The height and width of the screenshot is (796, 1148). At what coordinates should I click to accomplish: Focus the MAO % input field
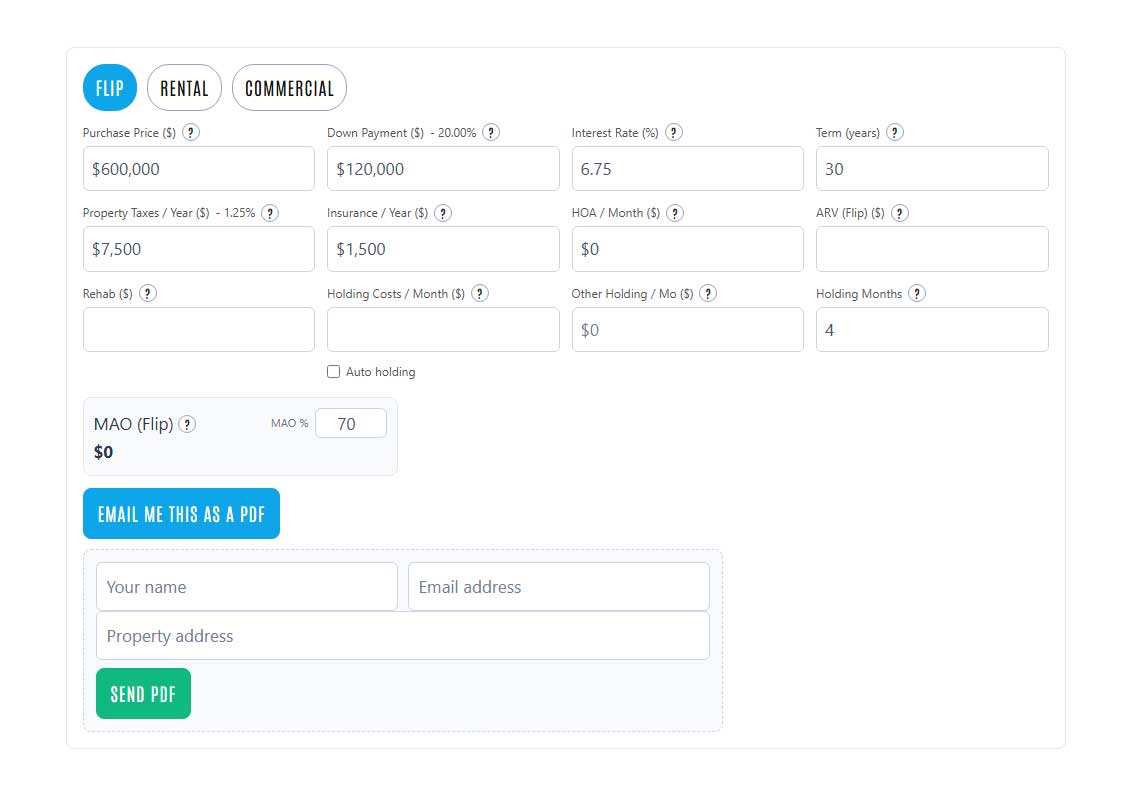pos(351,424)
